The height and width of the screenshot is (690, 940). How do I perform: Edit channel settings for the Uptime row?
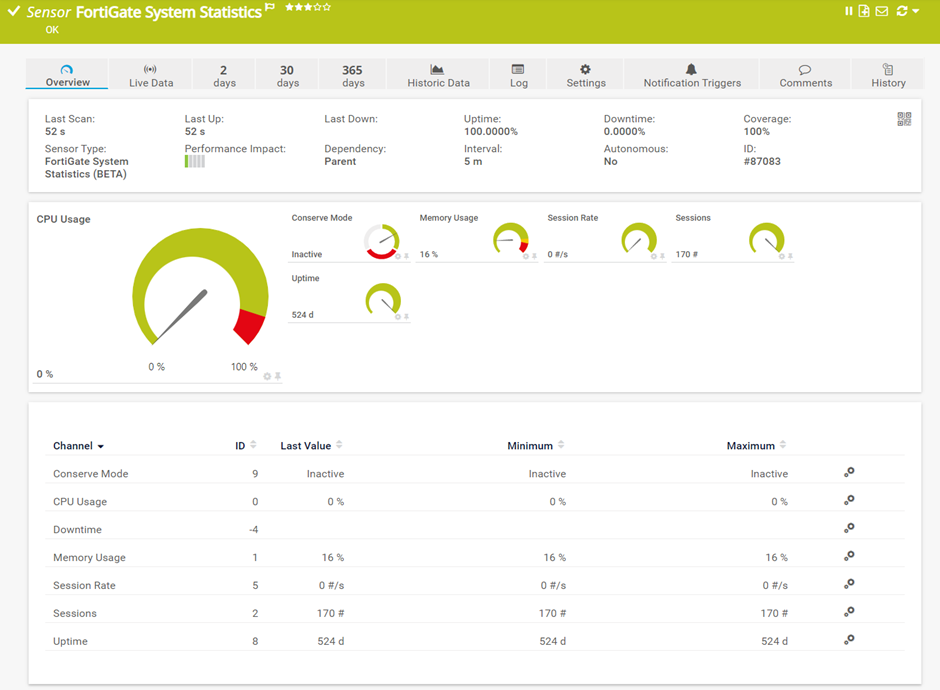click(x=849, y=641)
